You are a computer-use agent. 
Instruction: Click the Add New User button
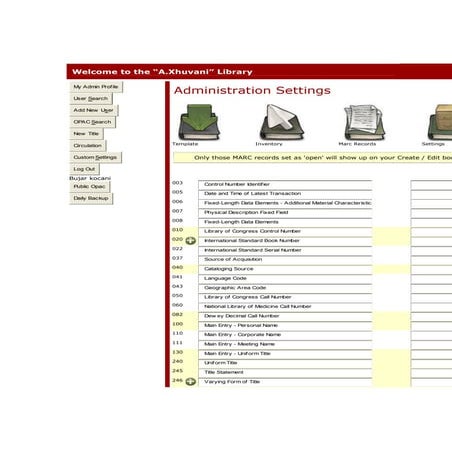(94, 110)
